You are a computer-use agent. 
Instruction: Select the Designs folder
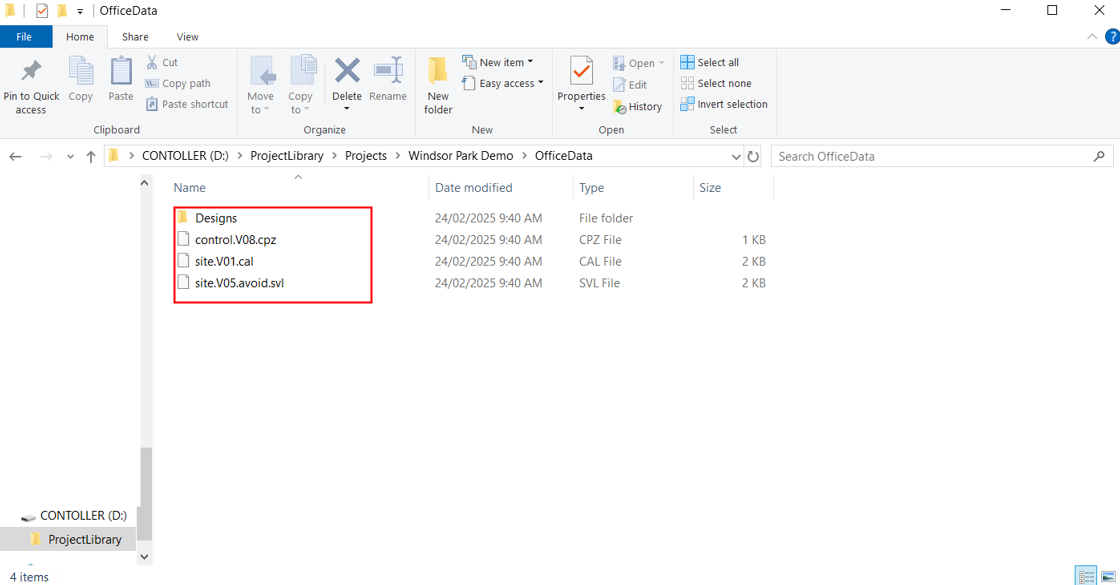[x=216, y=218]
